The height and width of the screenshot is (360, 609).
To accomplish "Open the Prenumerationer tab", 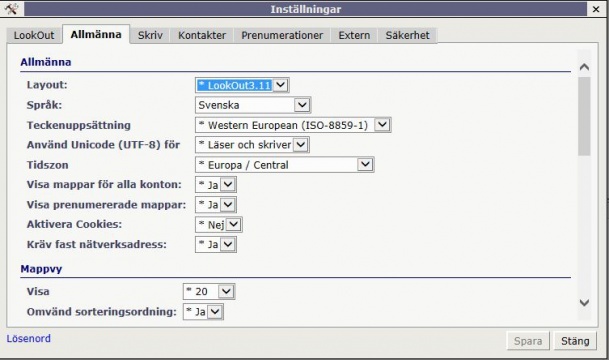I will click(x=282, y=35).
